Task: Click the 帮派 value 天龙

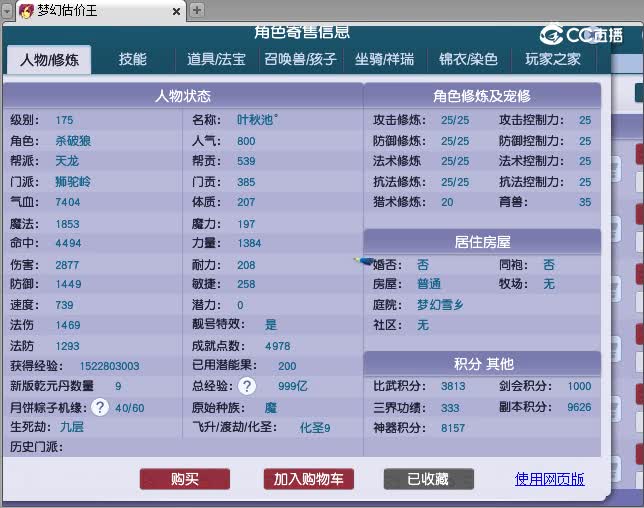Action: (x=67, y=161)
